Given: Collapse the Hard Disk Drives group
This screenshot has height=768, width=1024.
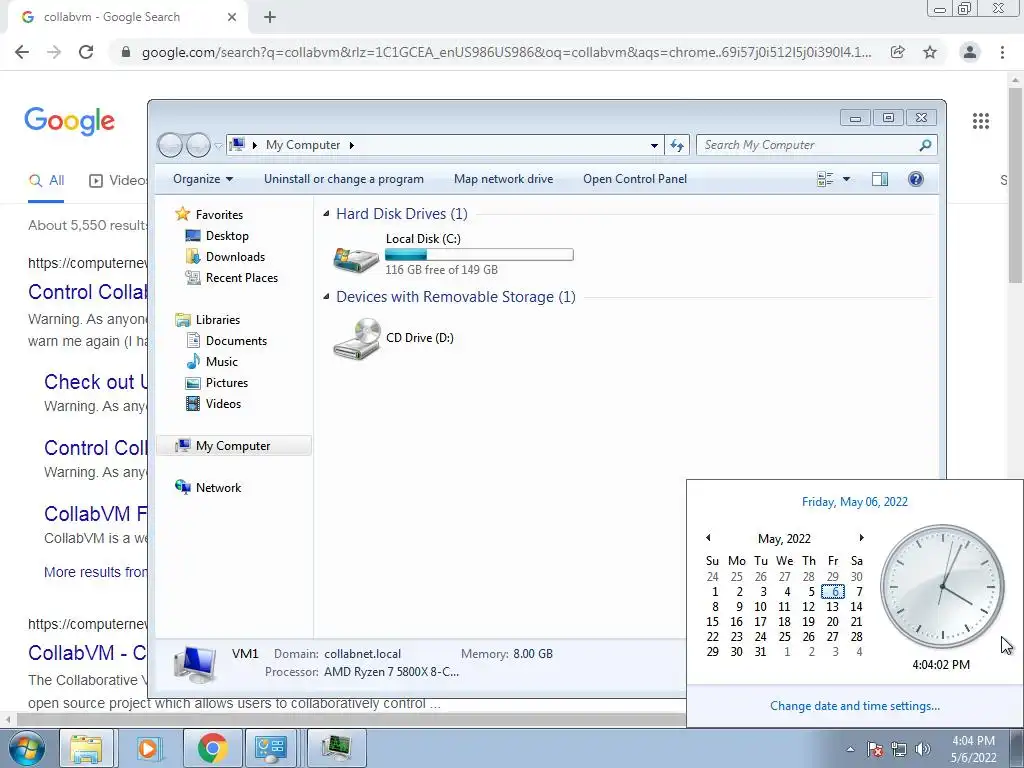Looking at the screenshot, I should 327,214.
